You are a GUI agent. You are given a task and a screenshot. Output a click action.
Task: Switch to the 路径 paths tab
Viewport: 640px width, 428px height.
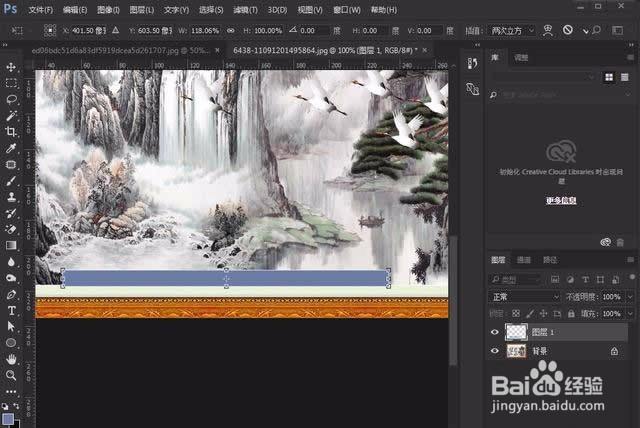point(550,260)
